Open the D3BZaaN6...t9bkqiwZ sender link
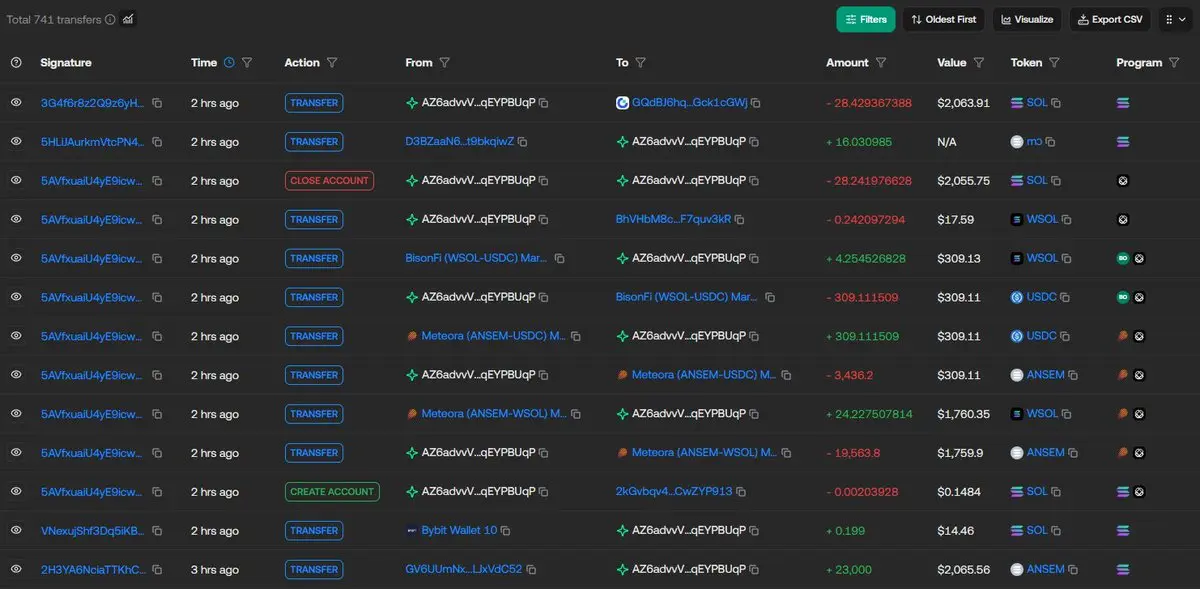Image resolution: width=1200 pixels, height=589 pixels. pos(459,141)
